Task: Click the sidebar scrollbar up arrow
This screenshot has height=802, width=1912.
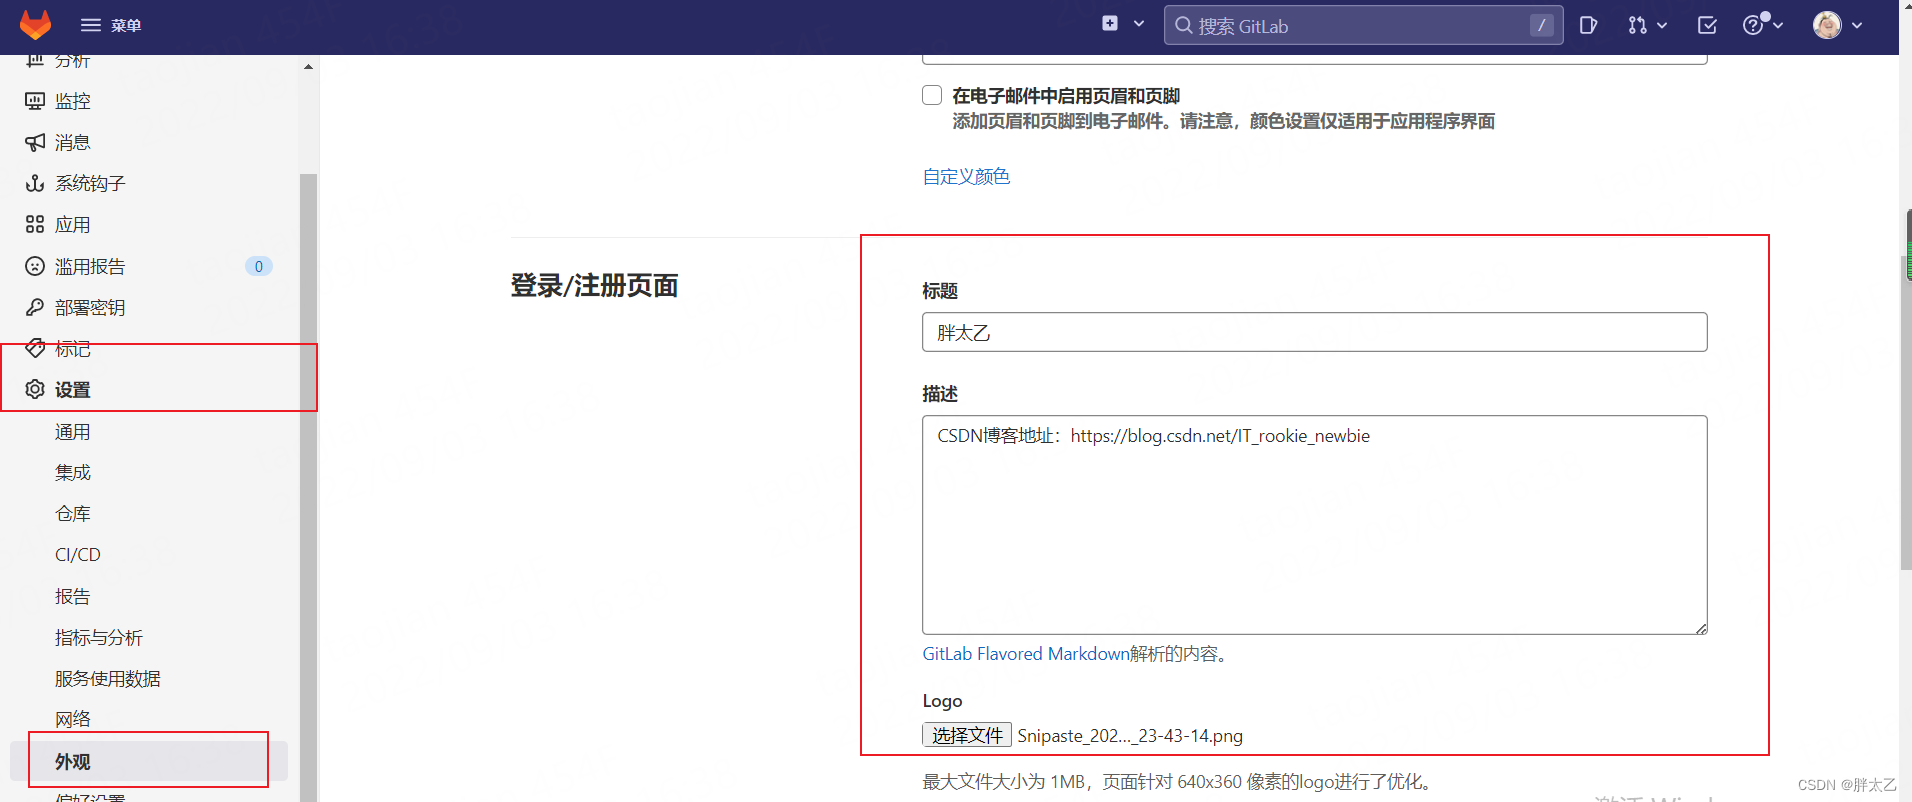Action: click(x=308, y=66)
